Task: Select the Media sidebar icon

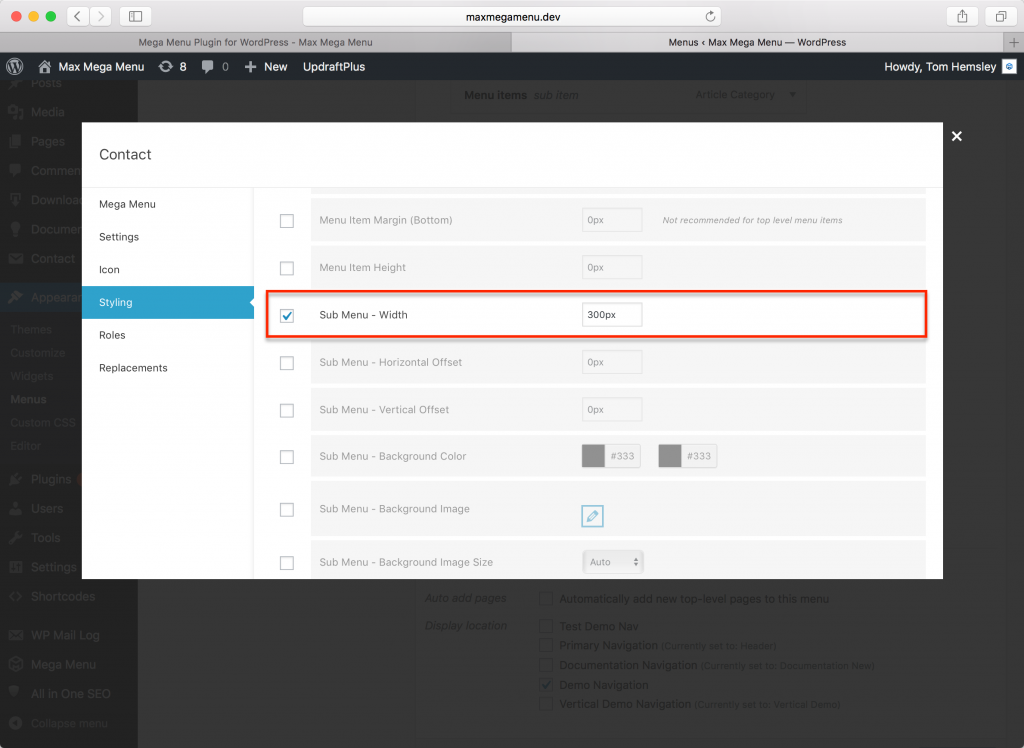Action: (15, 112)
